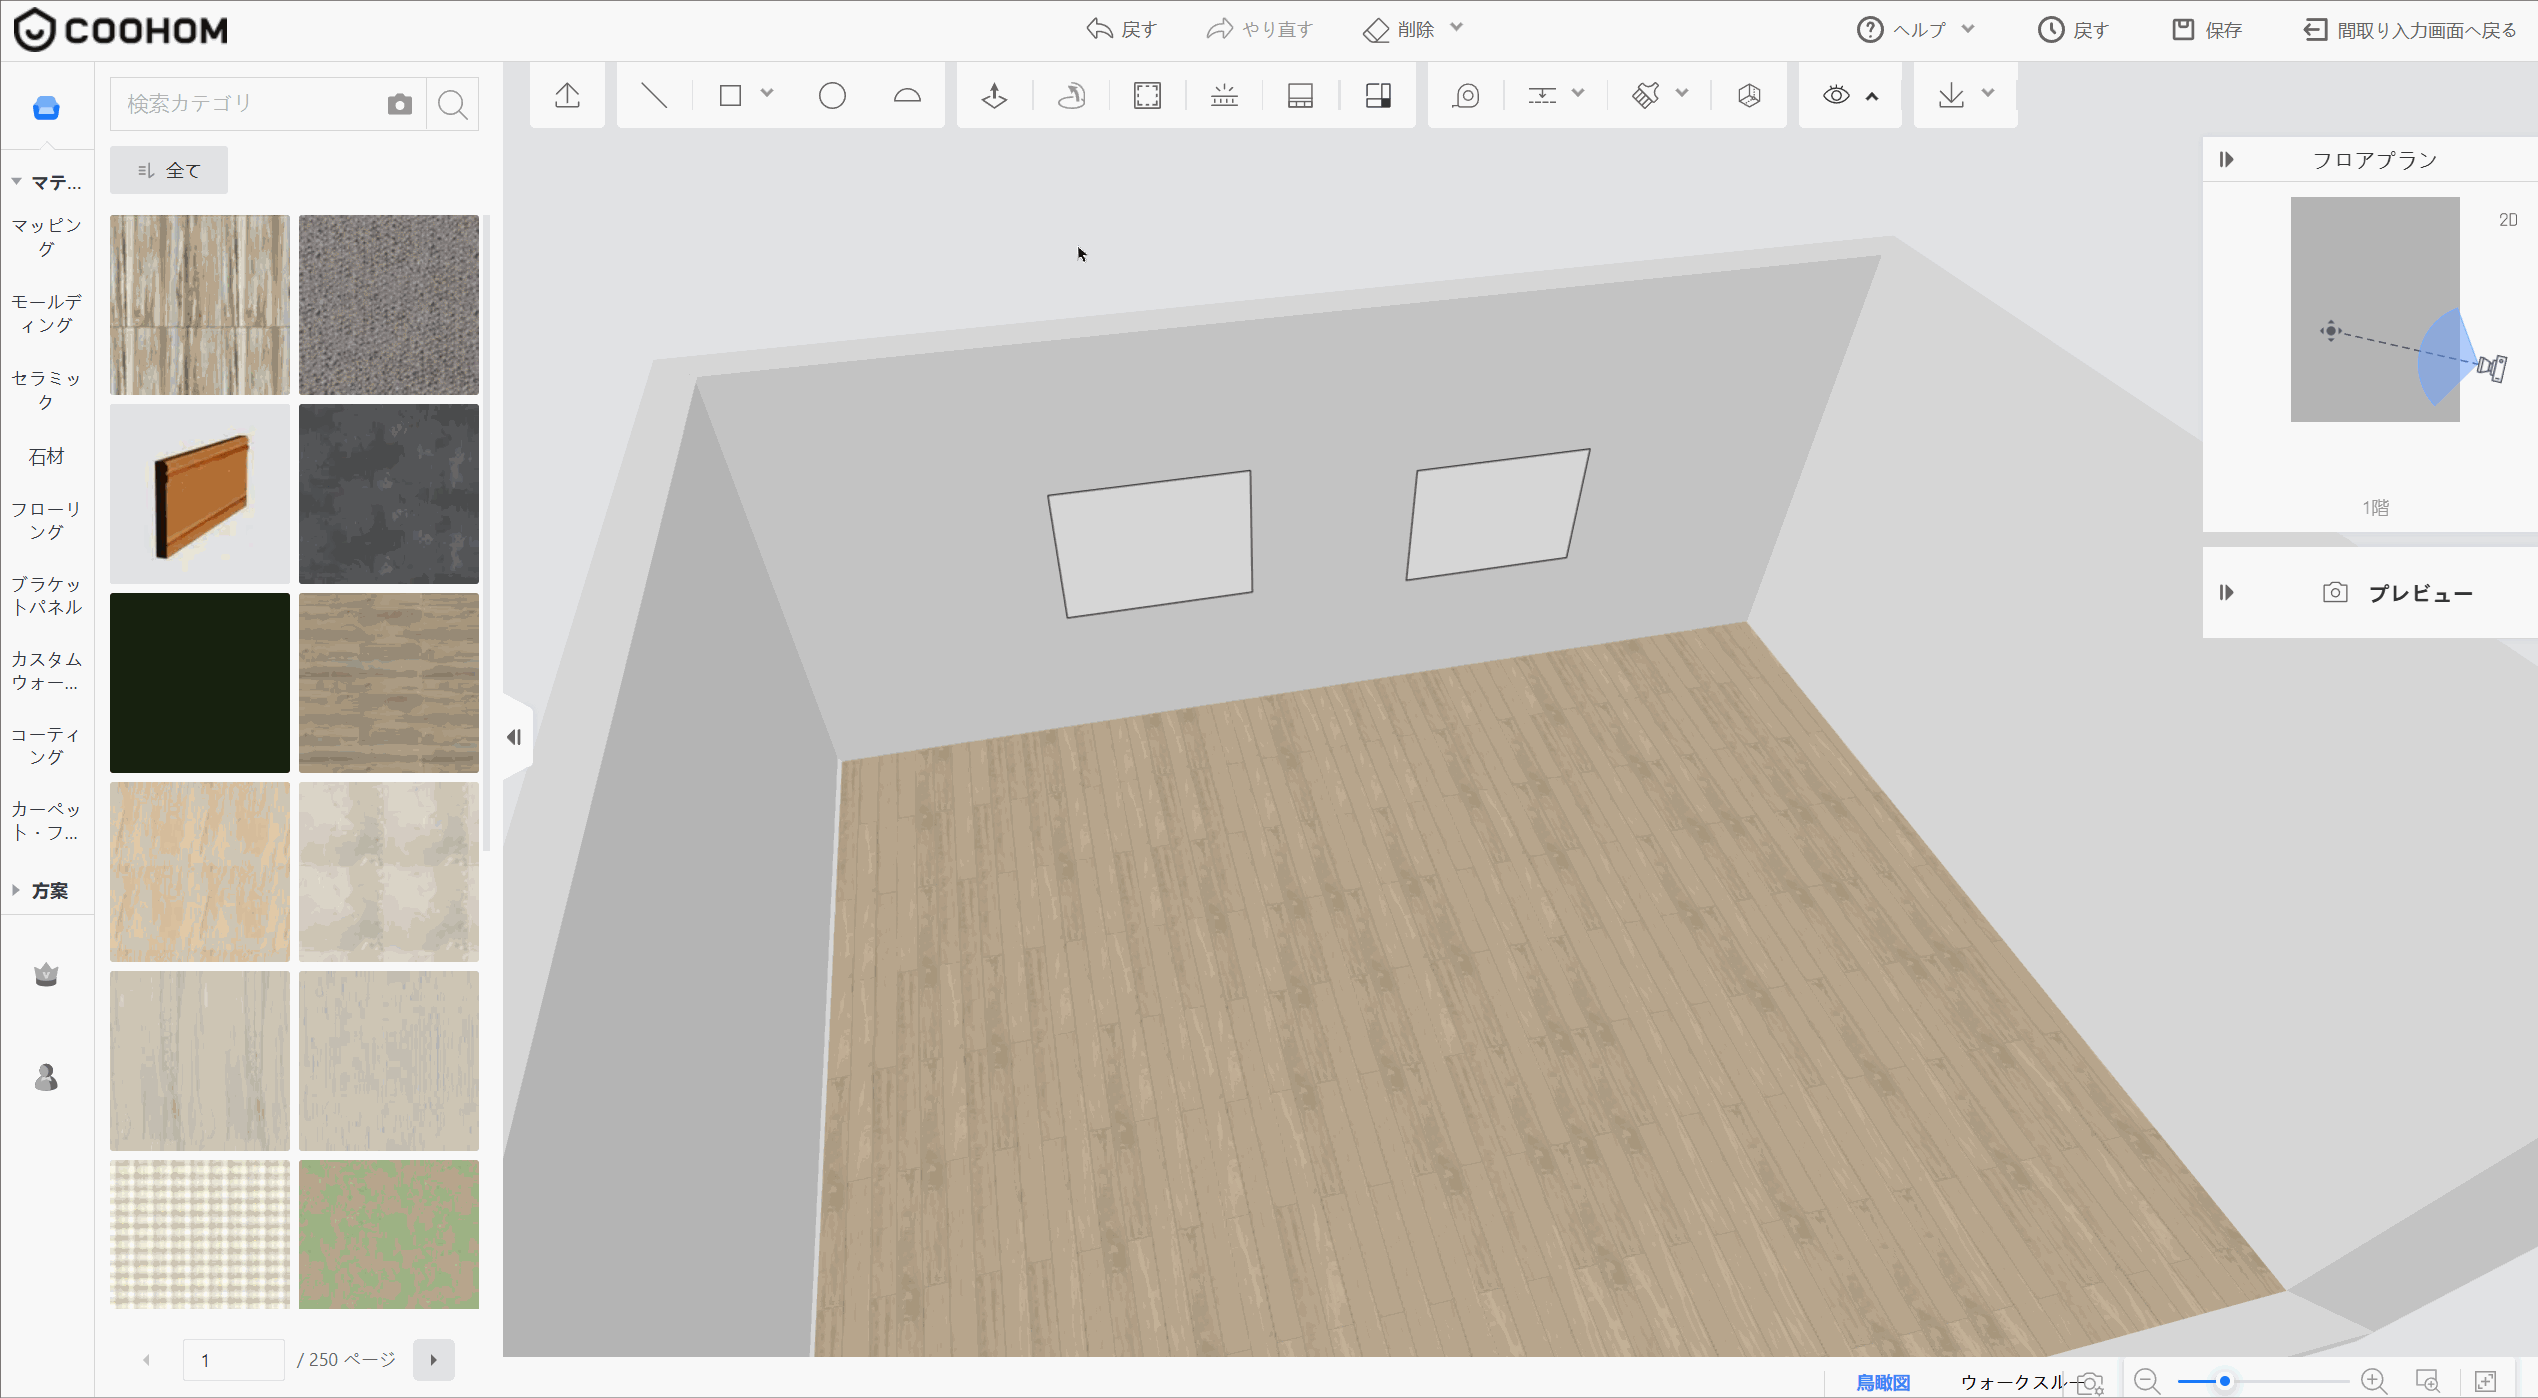
Task: Click the 保存 save button
Action: [2207, 30]
